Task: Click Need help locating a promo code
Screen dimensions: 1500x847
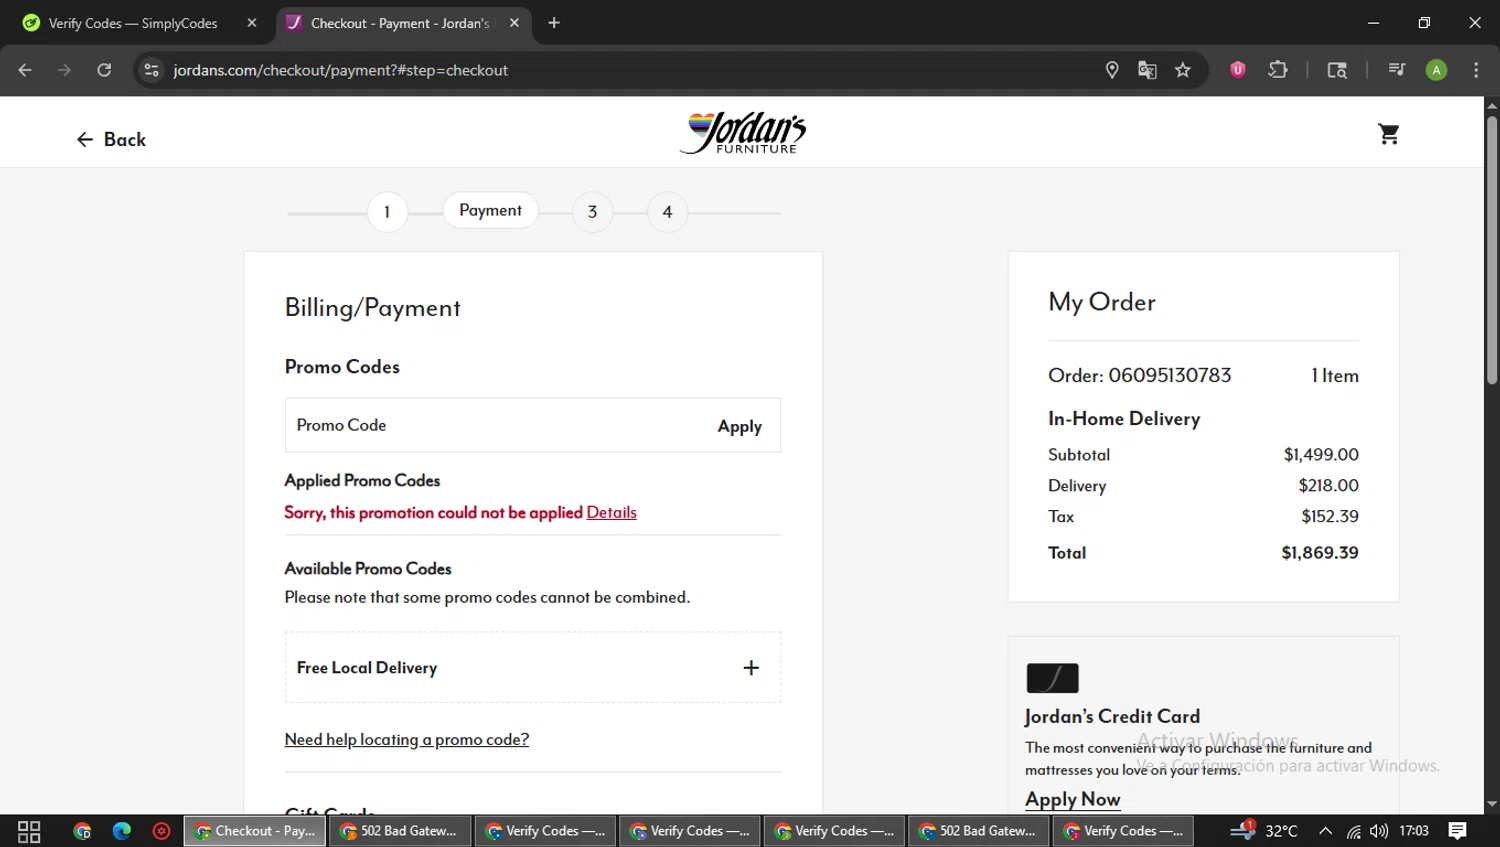Action: point(407,739)
